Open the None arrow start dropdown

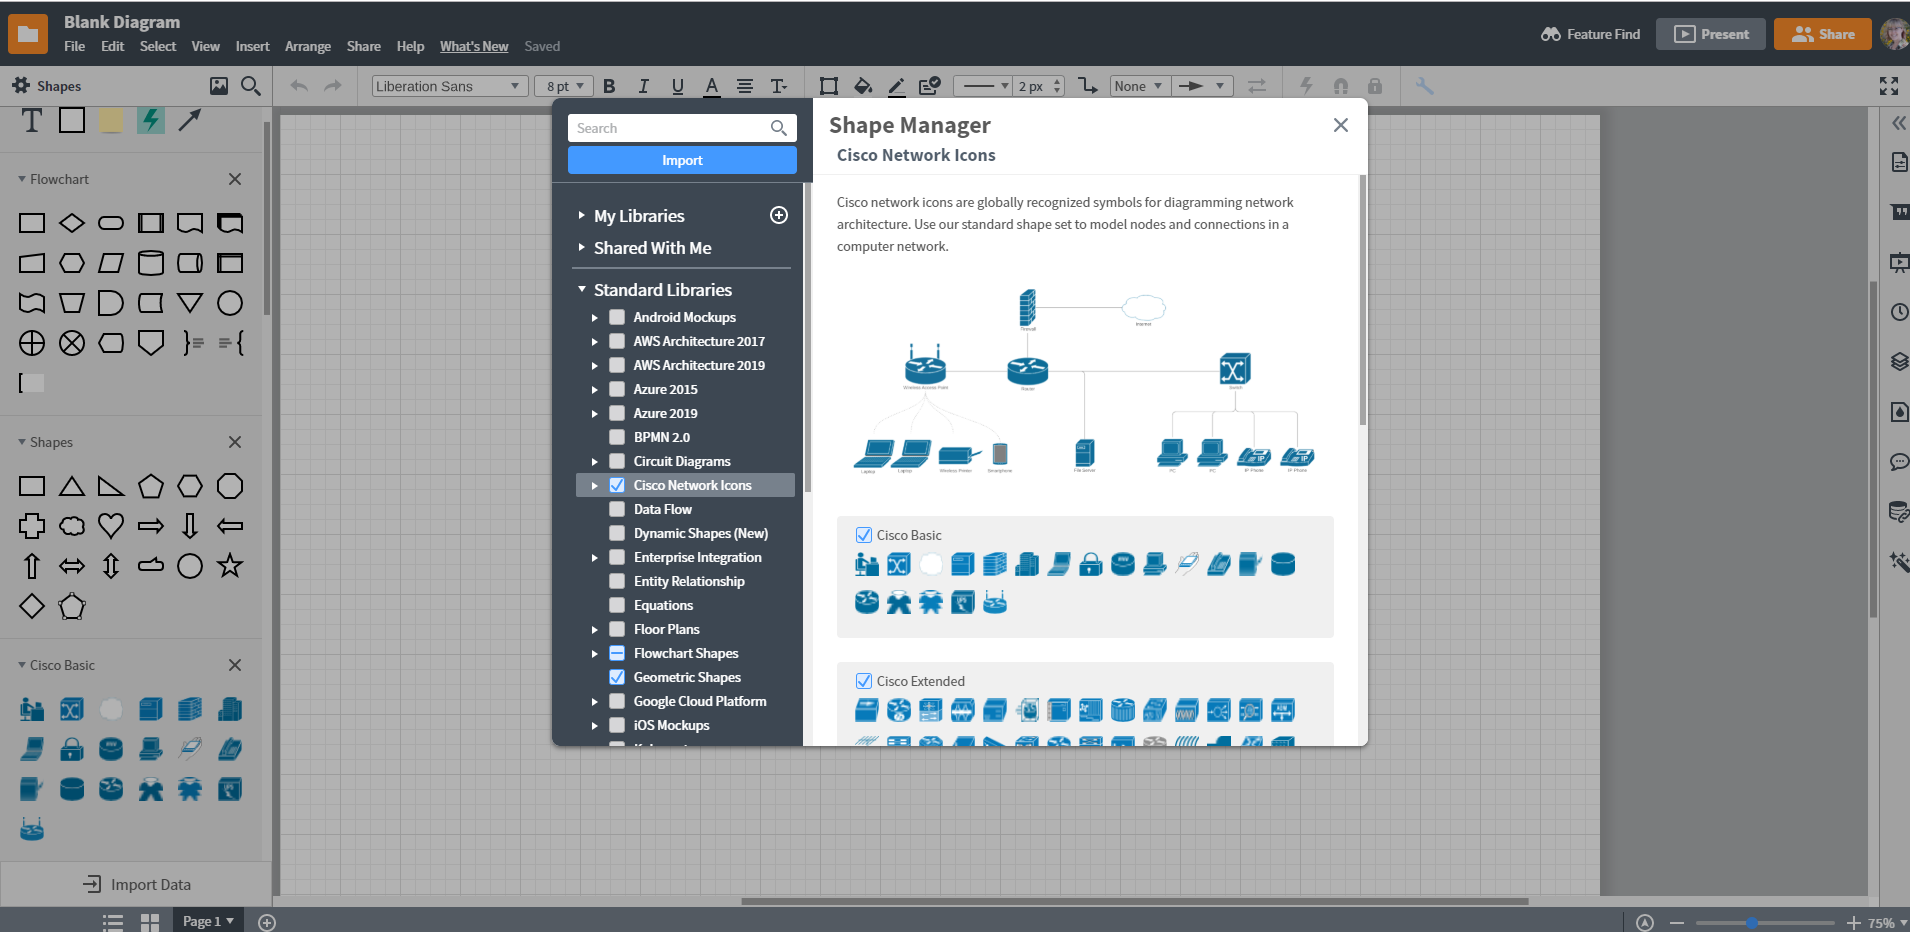pos(1139,86)
